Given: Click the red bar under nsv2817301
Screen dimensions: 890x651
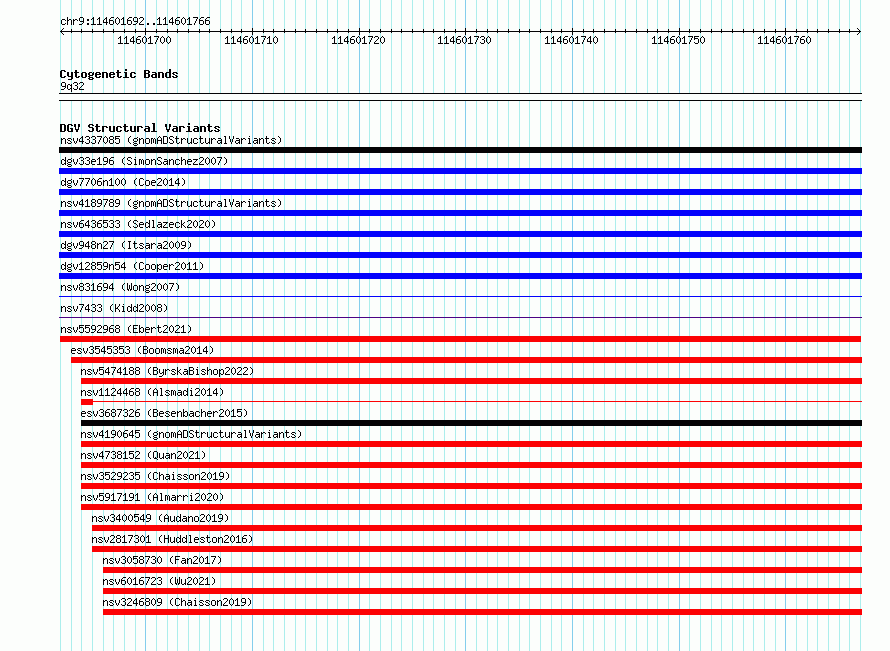Looking at the screenshot, I should coord(477,549).
